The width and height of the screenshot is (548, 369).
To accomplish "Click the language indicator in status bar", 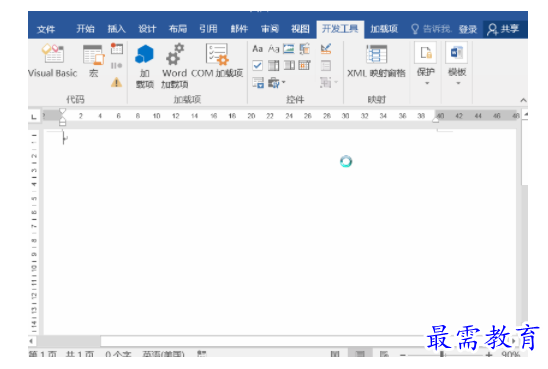I will coord(164,354).
